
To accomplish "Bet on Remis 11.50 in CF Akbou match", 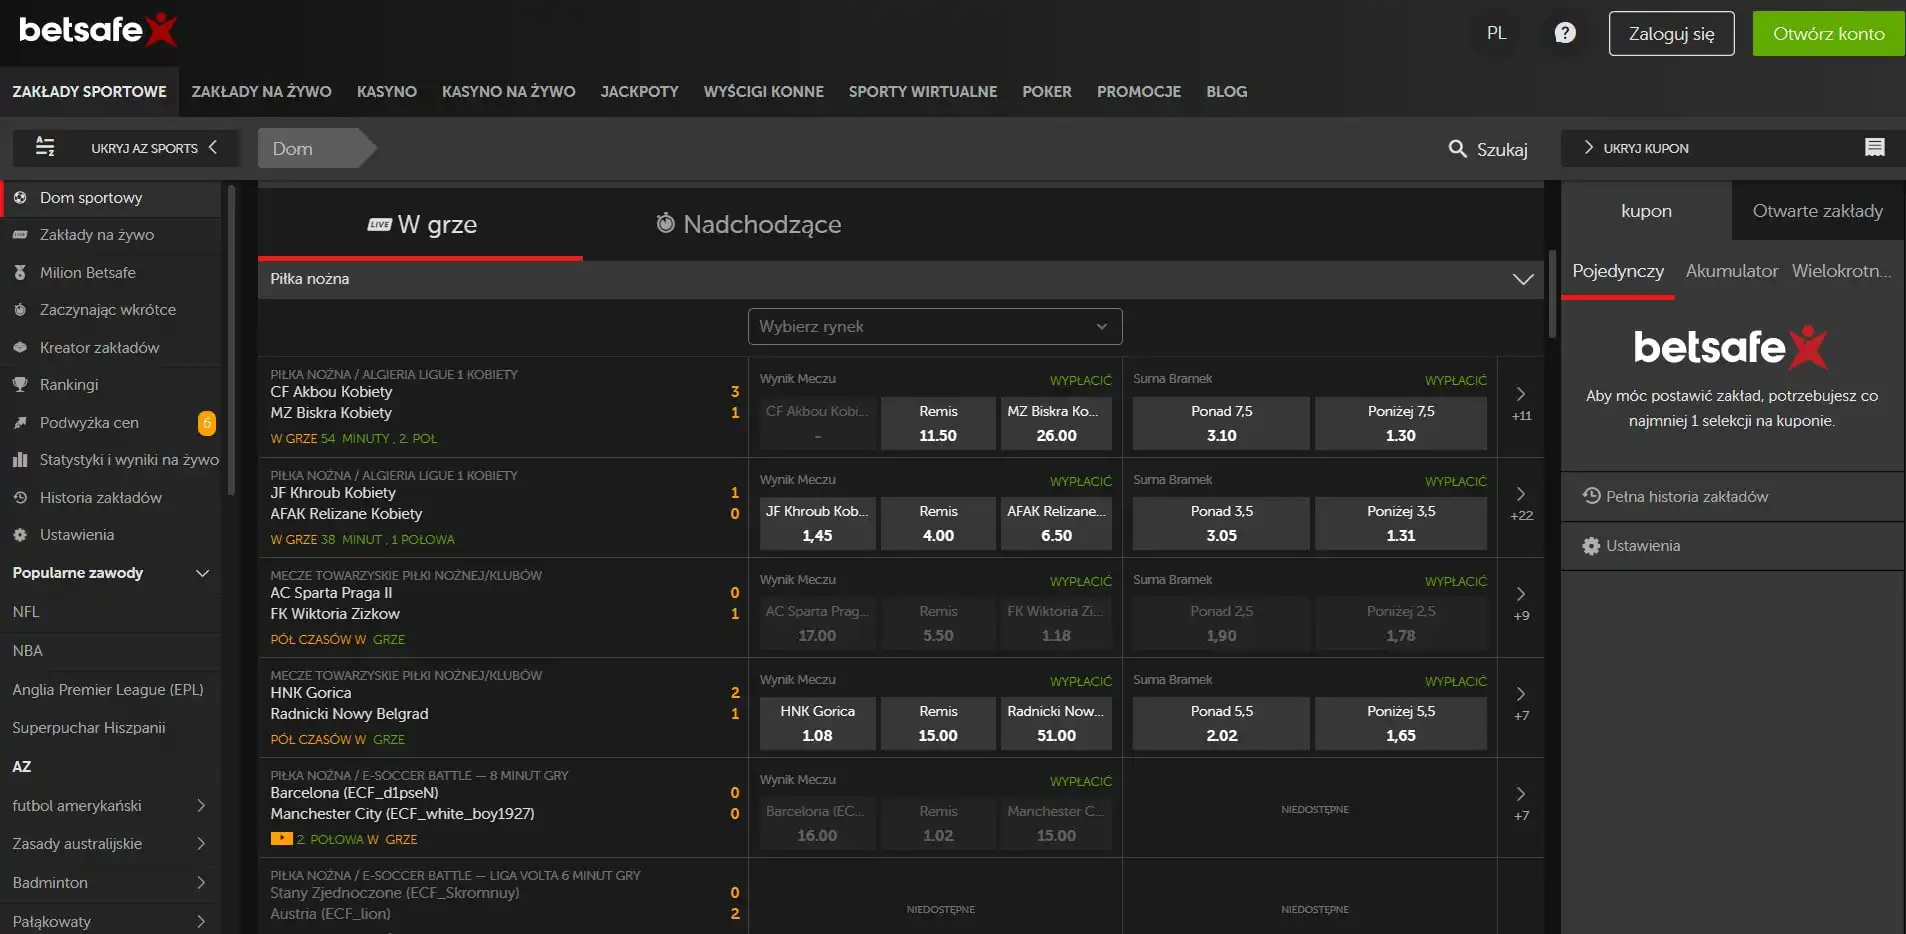I will (938, 423).
